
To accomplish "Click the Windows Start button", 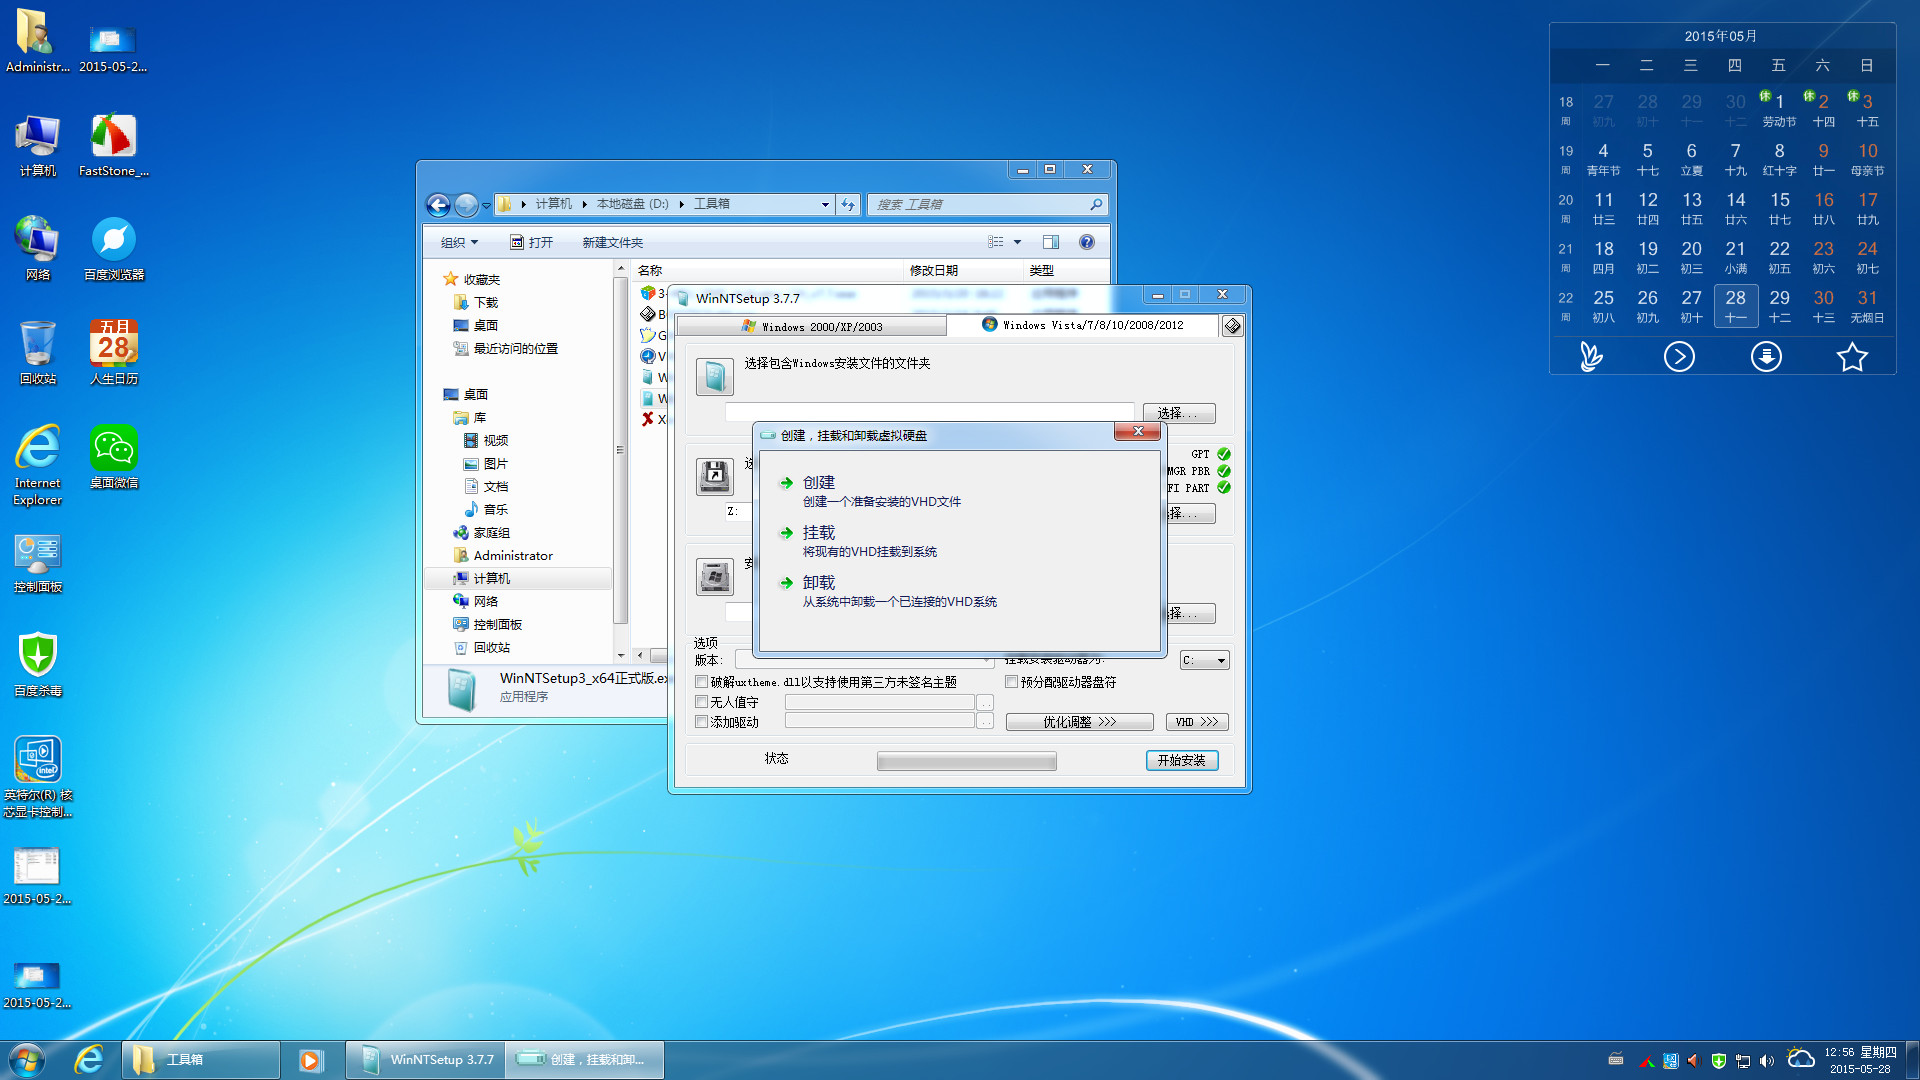I will 27,1060.
